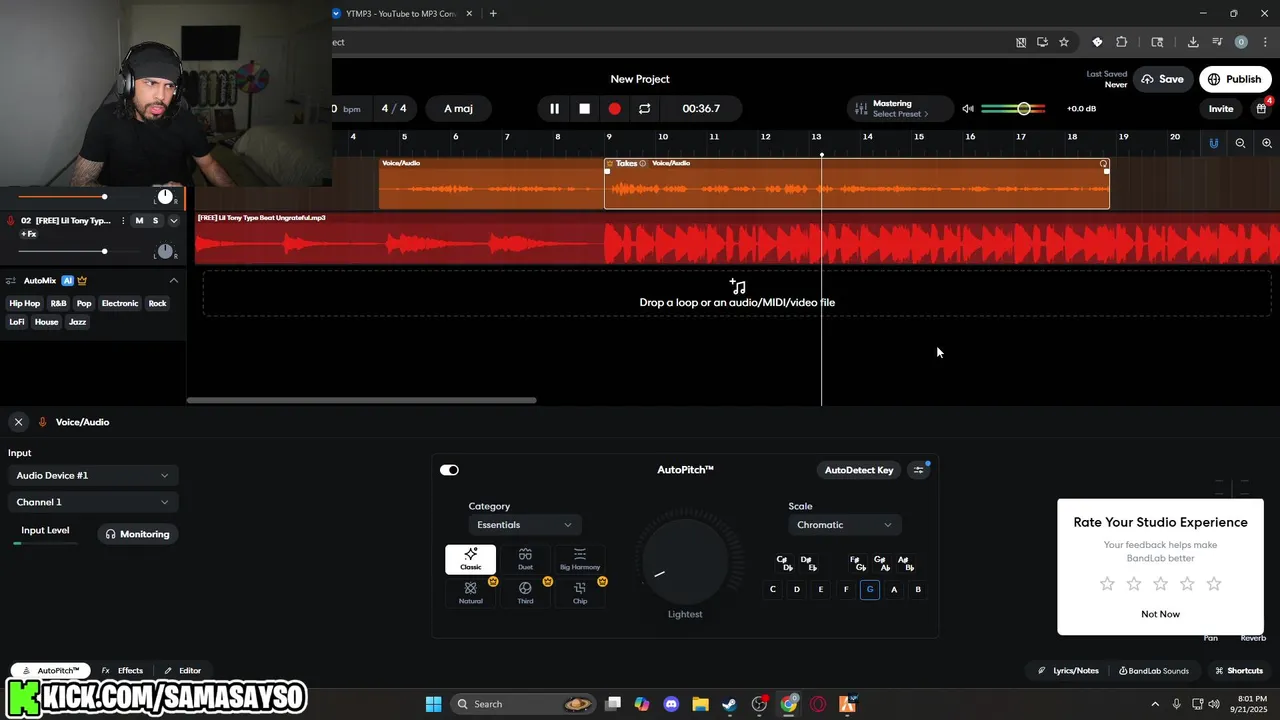Screen dimensions: 1280x720
Task: Open the Channel 1 dropdown
Action: click(x=93, y=502)
